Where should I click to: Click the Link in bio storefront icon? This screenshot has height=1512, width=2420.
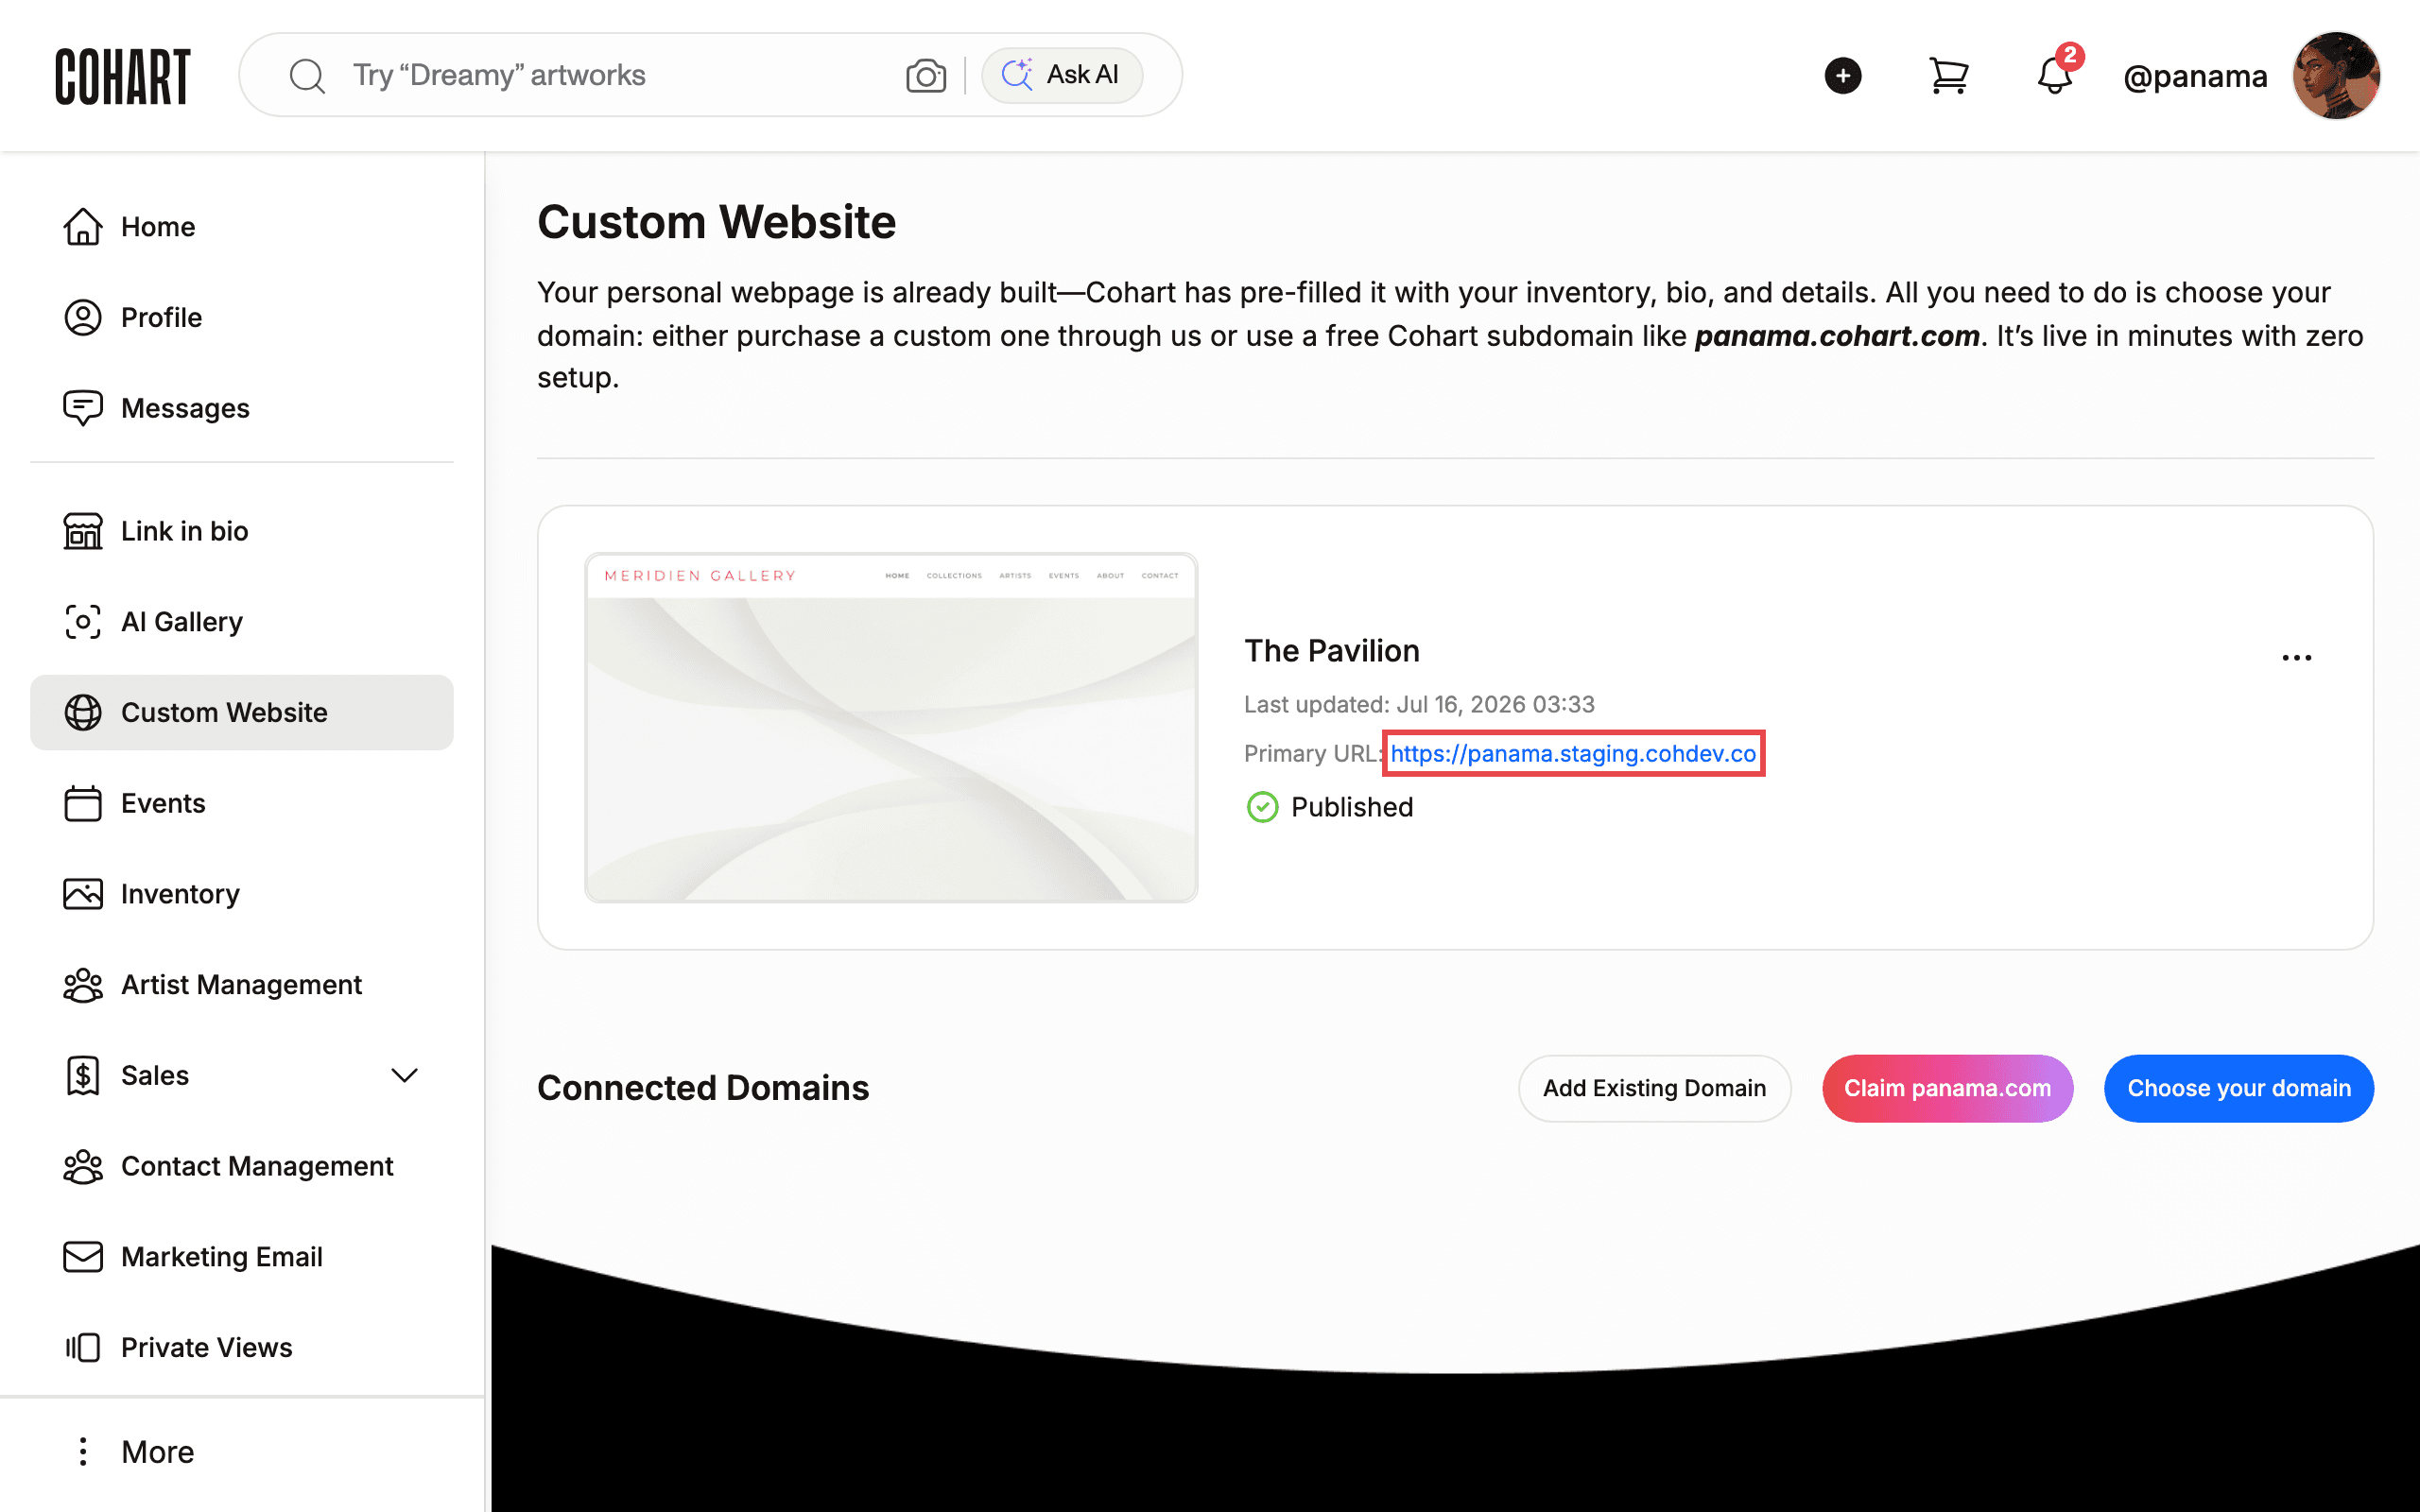tap(83, 531)
